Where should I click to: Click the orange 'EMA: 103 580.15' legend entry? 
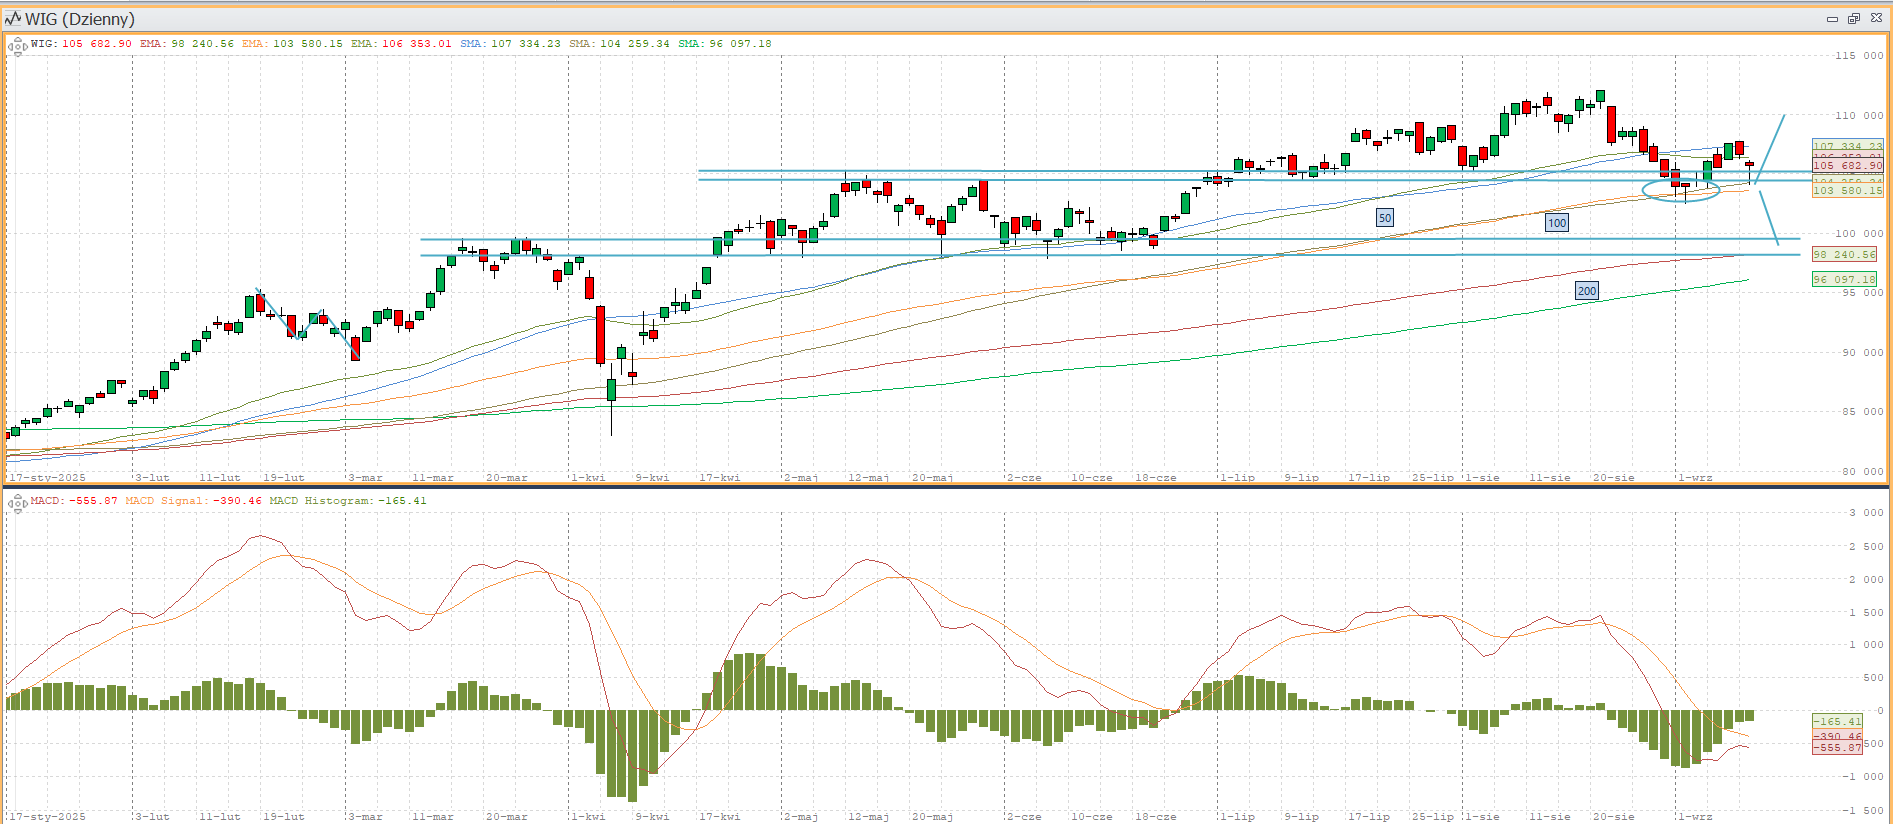(292, 44)
